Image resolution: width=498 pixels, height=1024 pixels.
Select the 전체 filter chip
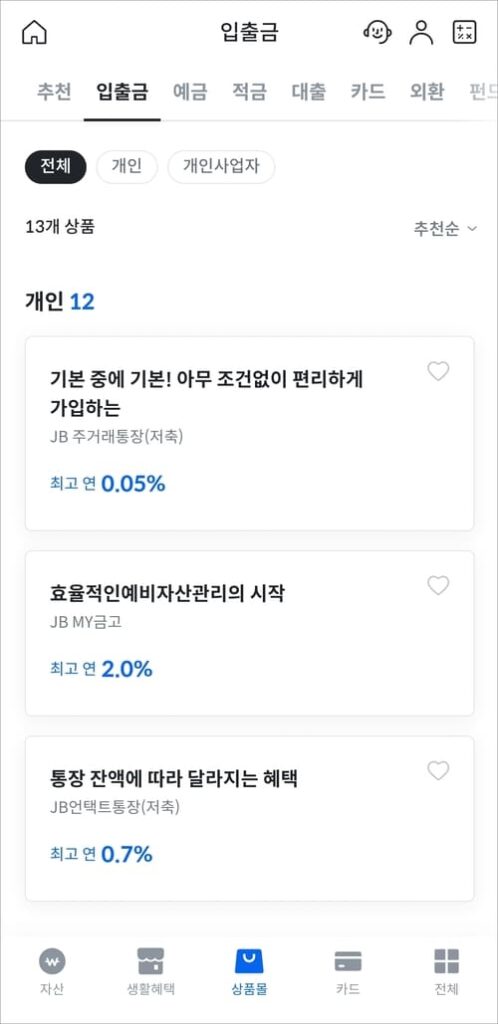pyautogui.click(x=55, y=167)
